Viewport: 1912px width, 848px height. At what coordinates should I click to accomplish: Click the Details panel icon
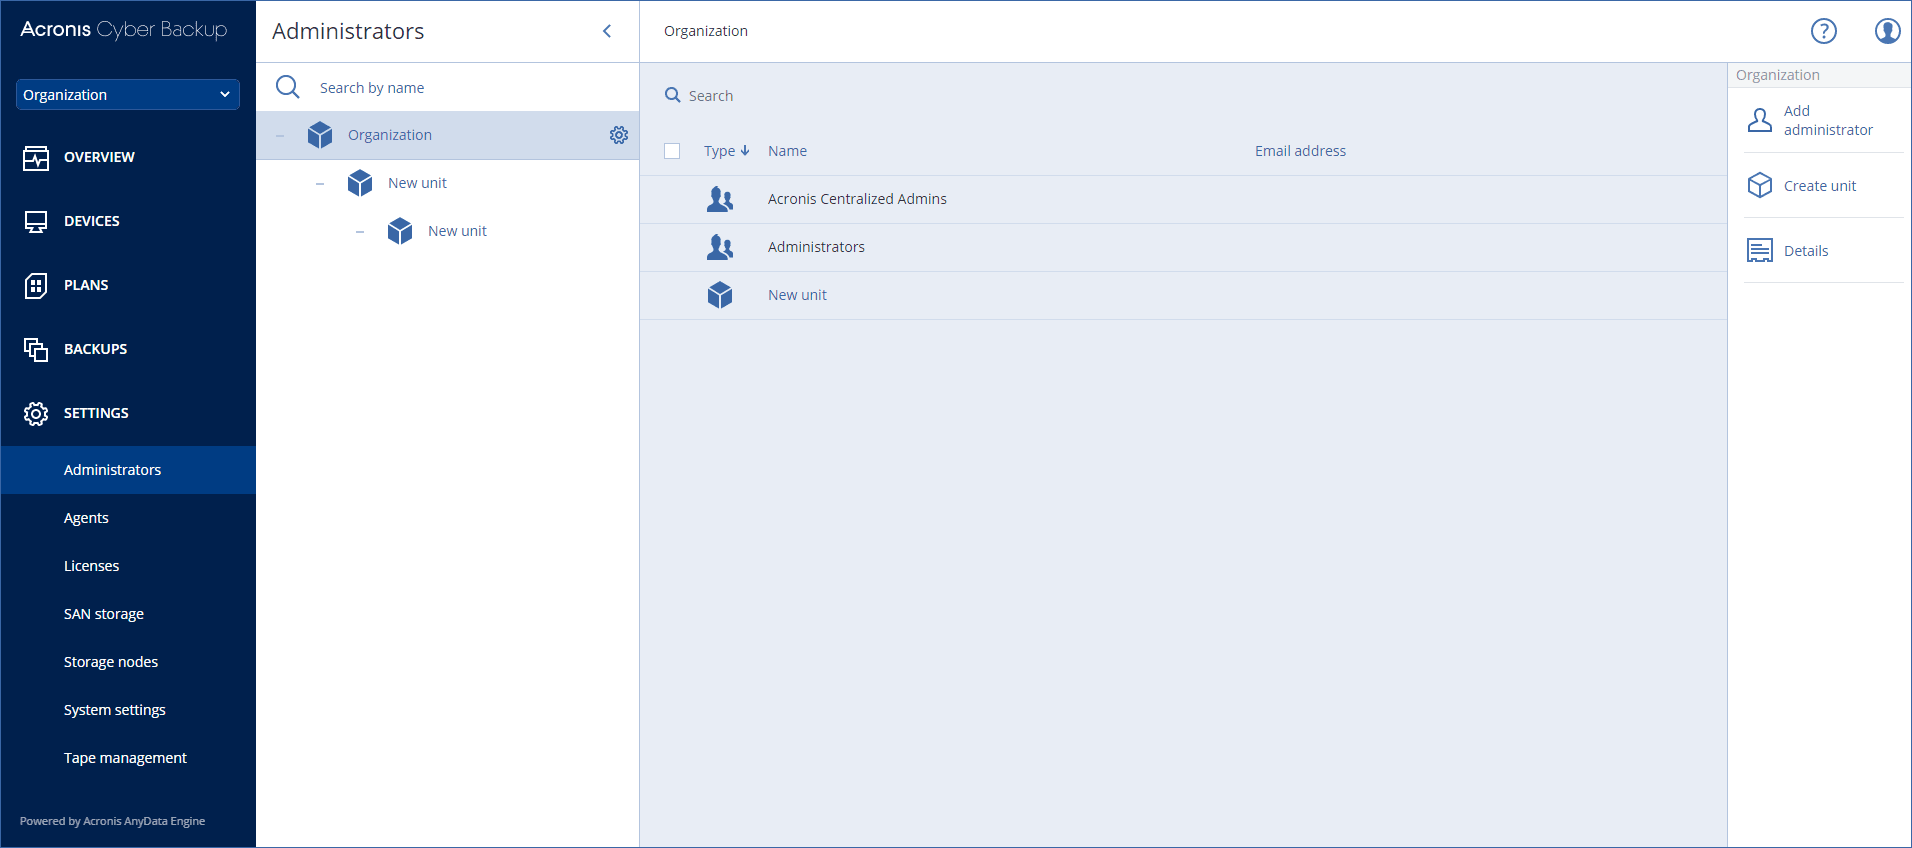click(1759, 251)
